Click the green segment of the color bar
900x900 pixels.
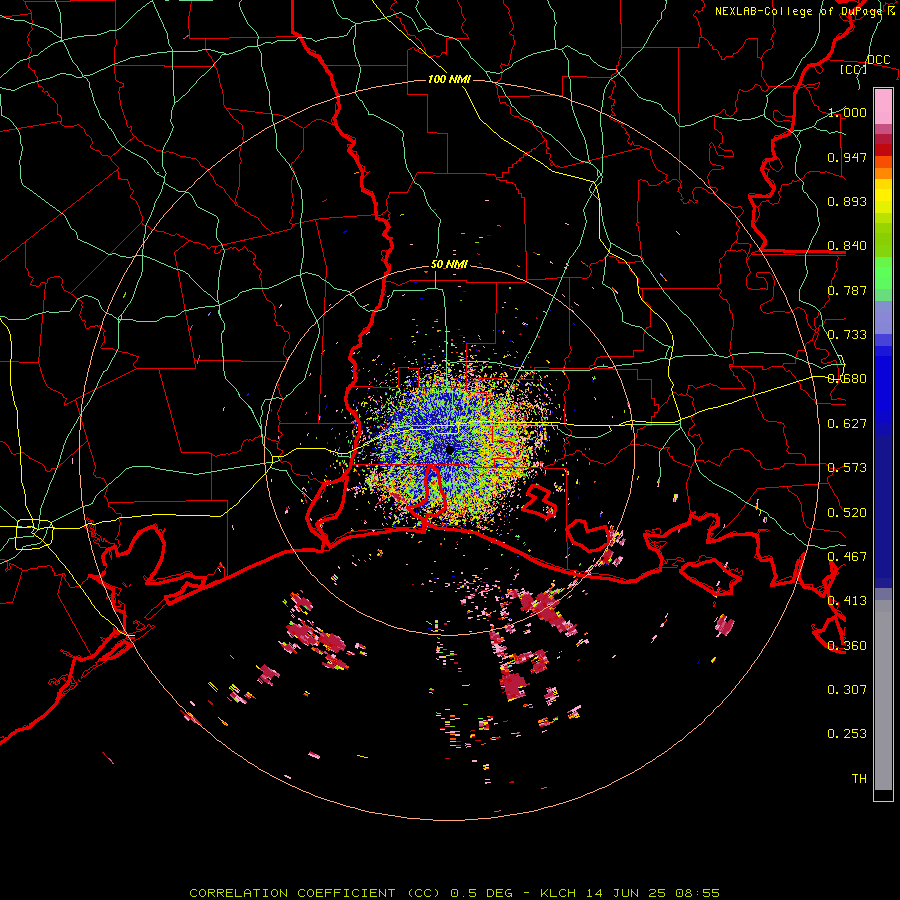pos(883,273)
